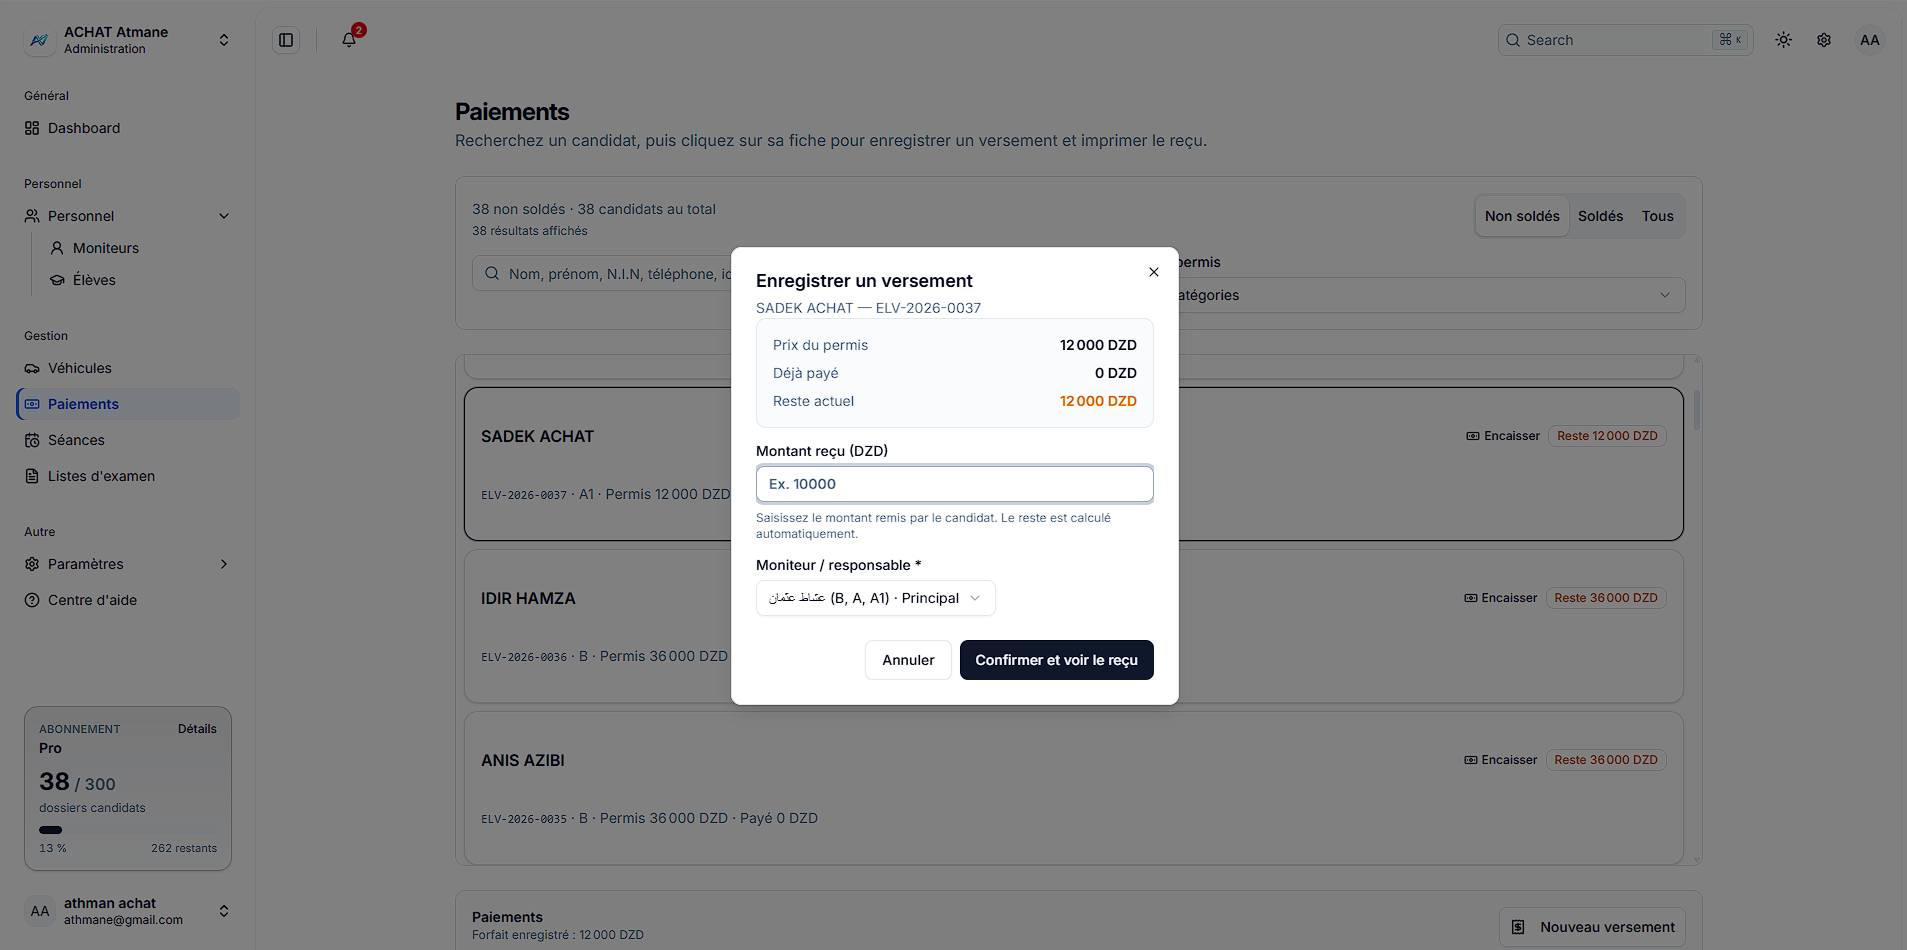Toggle the sidebar panel icon

point(286,40)
